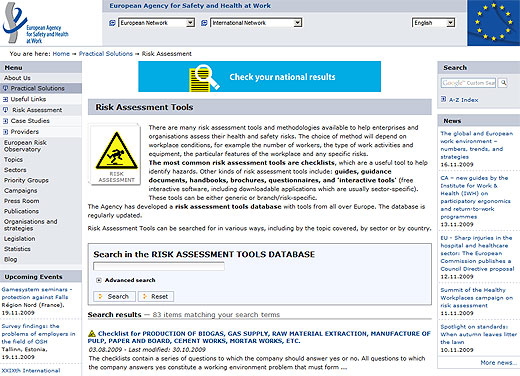
Task: Open Sectors menu item
Action: click(15, 170)
